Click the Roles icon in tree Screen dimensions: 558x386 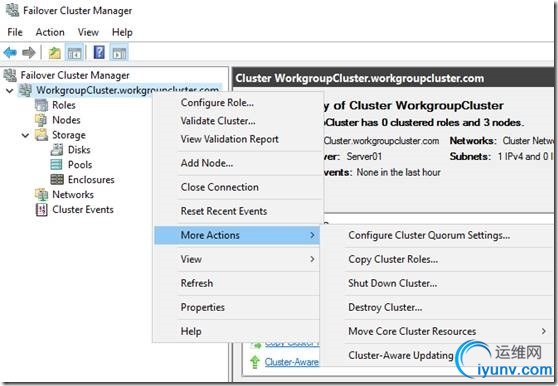[41, 105]
